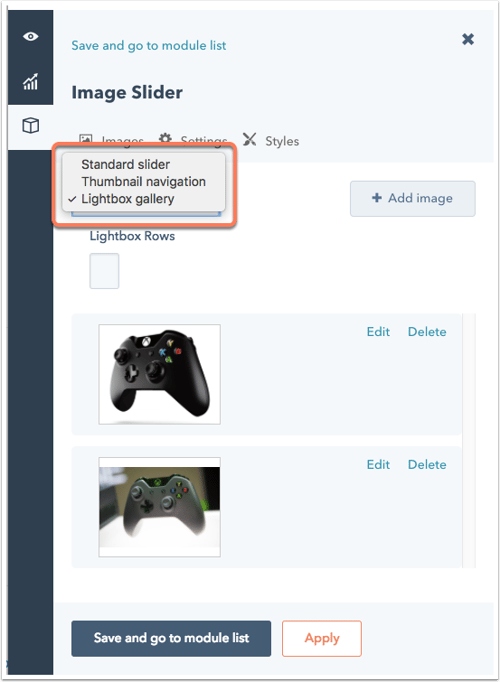The height and width of the screenshot is (682, 500).
Task: Click the top Save and go to module list link
Action: (149, 46)
